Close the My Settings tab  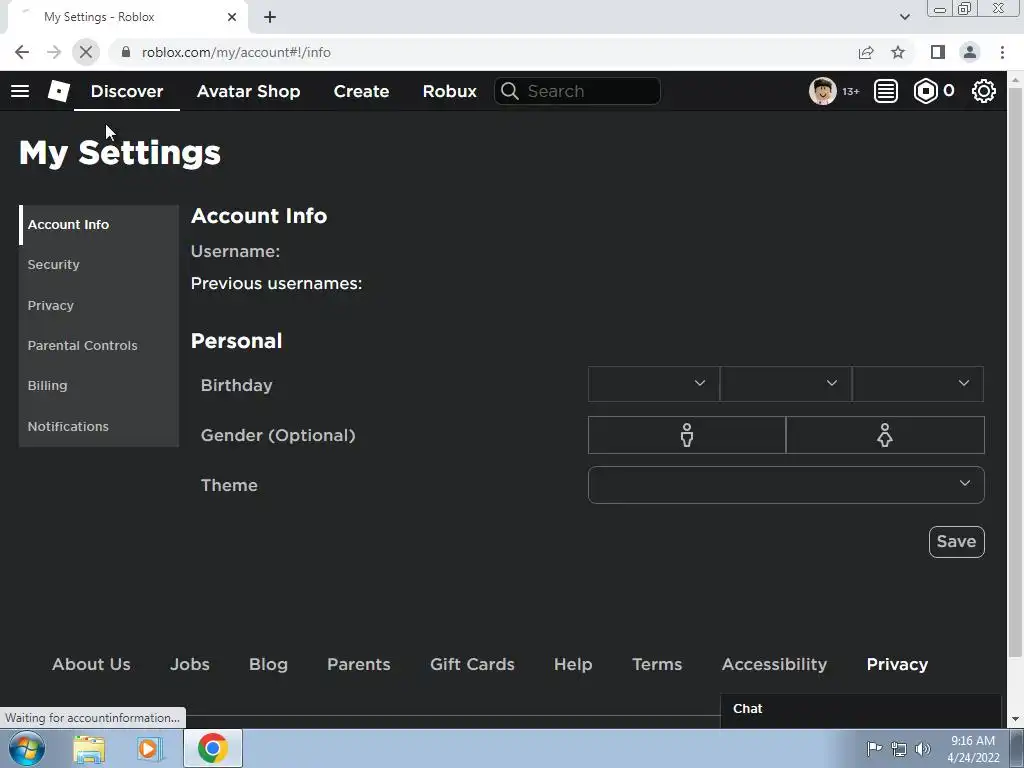[232, 17]
